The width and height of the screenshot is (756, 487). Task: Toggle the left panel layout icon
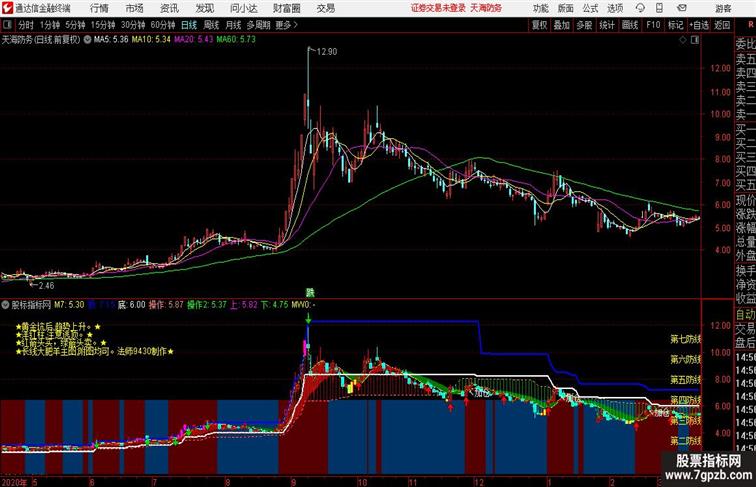7,25
